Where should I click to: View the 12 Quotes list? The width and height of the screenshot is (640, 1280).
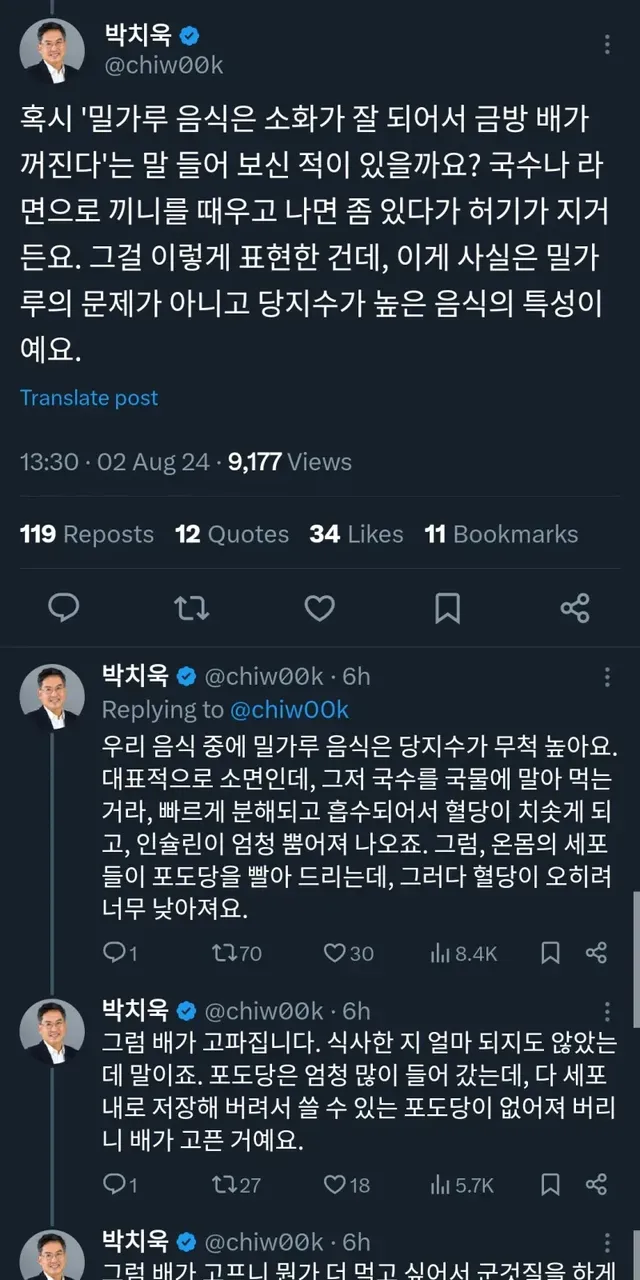point(231,534)
